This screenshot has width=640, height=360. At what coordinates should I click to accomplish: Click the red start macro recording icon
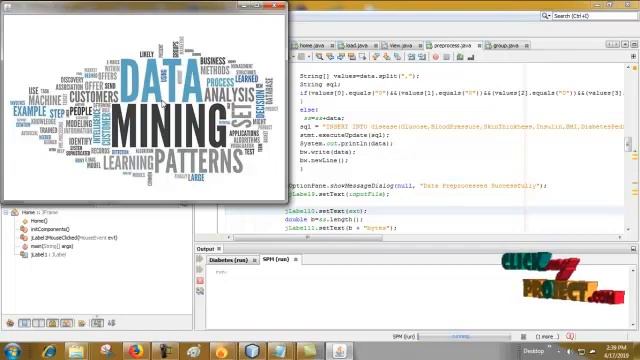[x=436, y=57]
